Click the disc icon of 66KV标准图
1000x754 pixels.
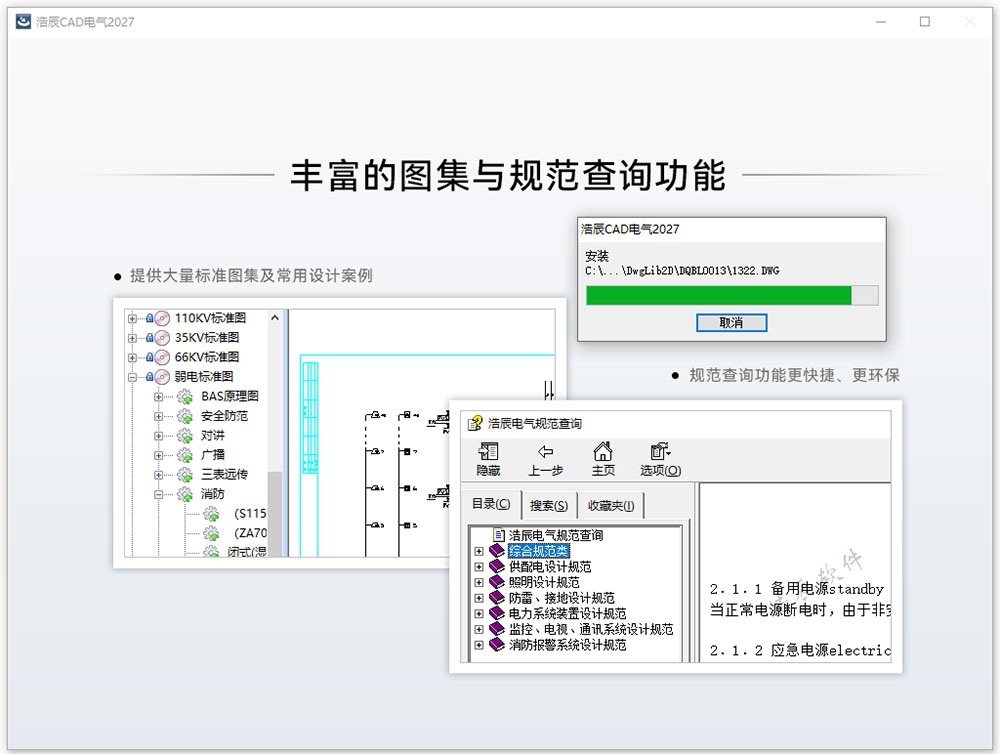[x=162, y=357]
